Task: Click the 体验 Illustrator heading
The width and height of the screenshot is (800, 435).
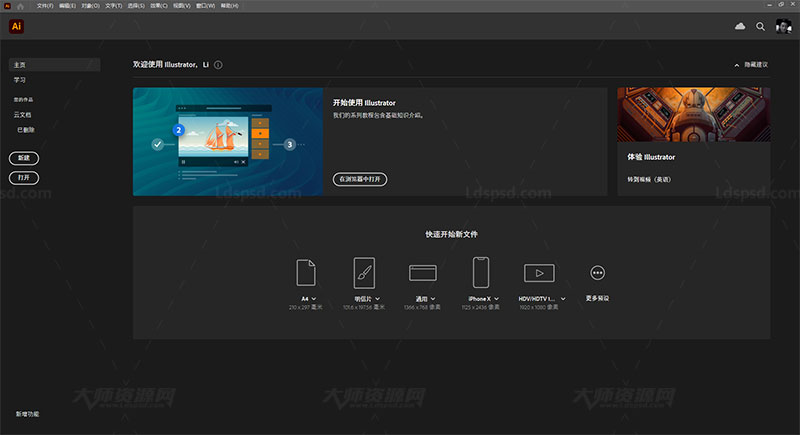Action: coord(651,157)
